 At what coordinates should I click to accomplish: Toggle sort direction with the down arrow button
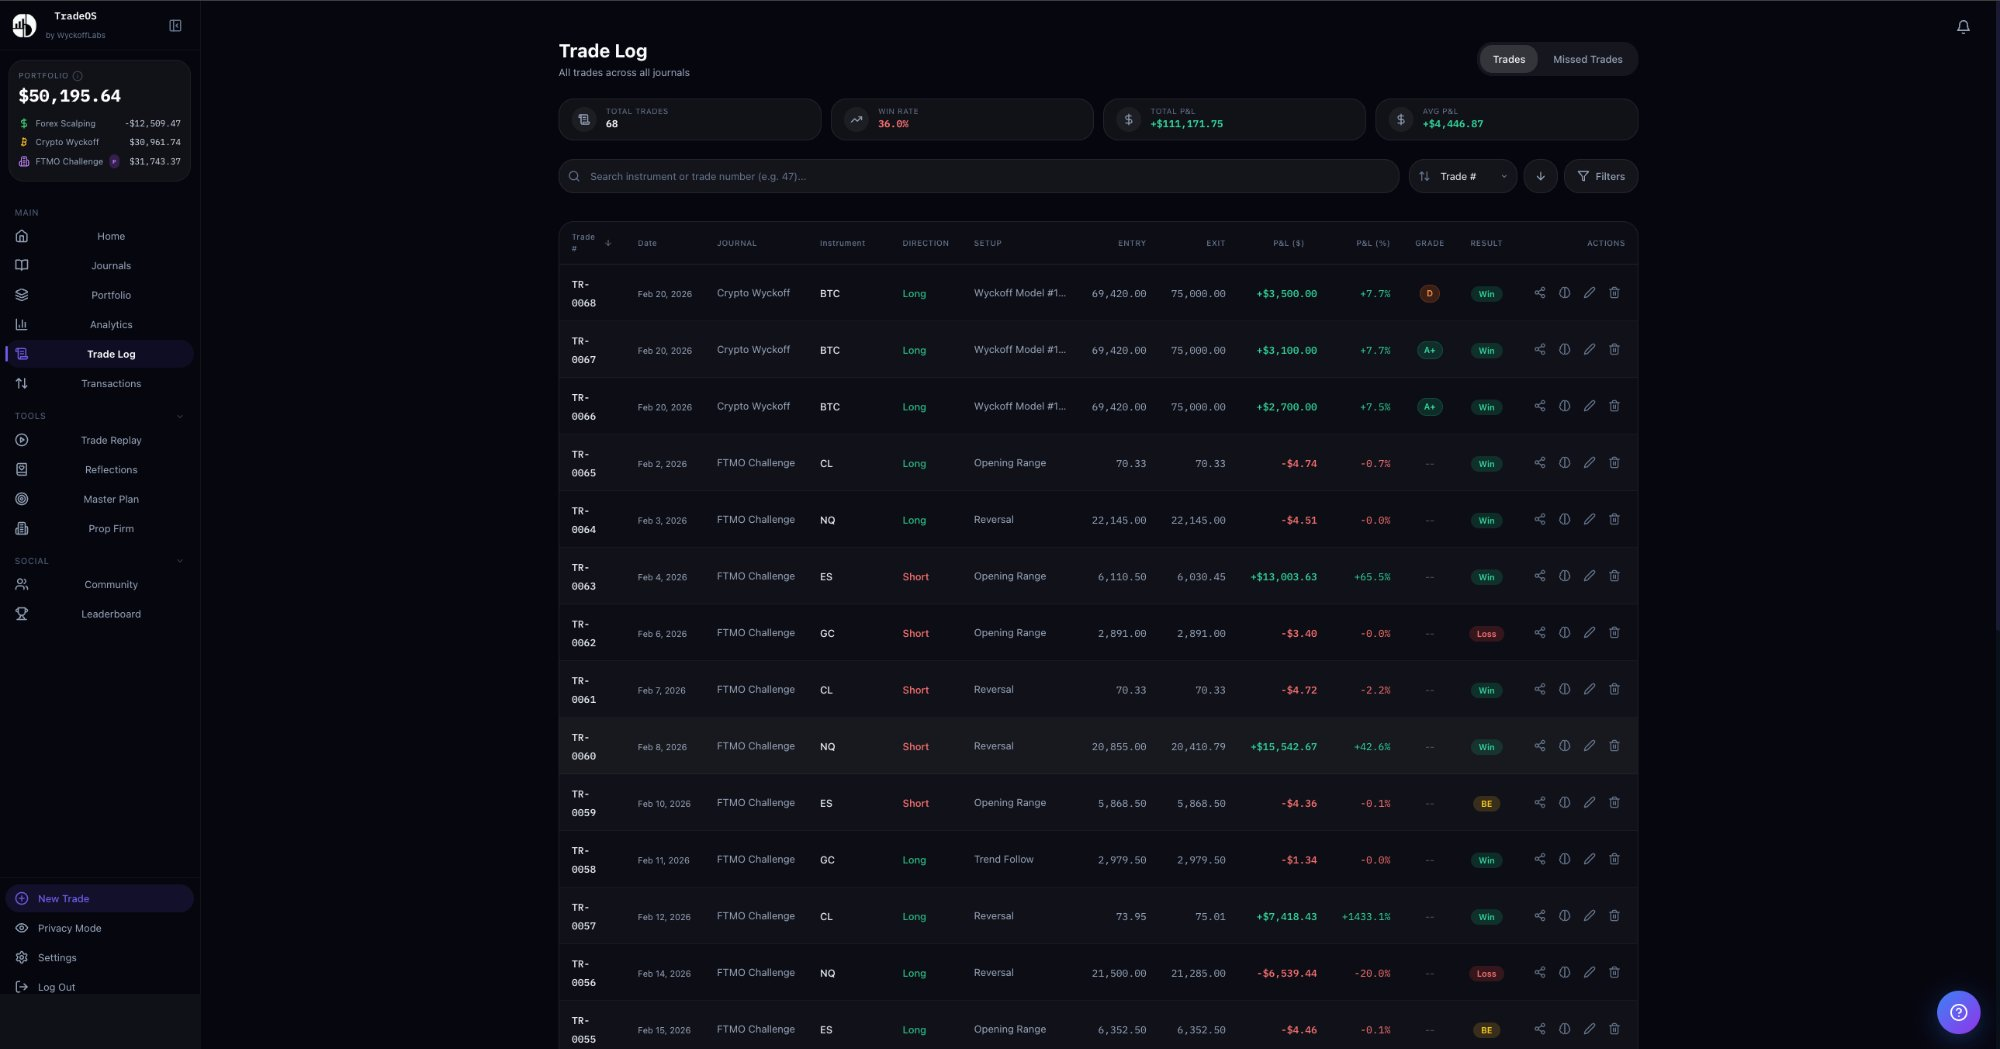pos(1540,176)
